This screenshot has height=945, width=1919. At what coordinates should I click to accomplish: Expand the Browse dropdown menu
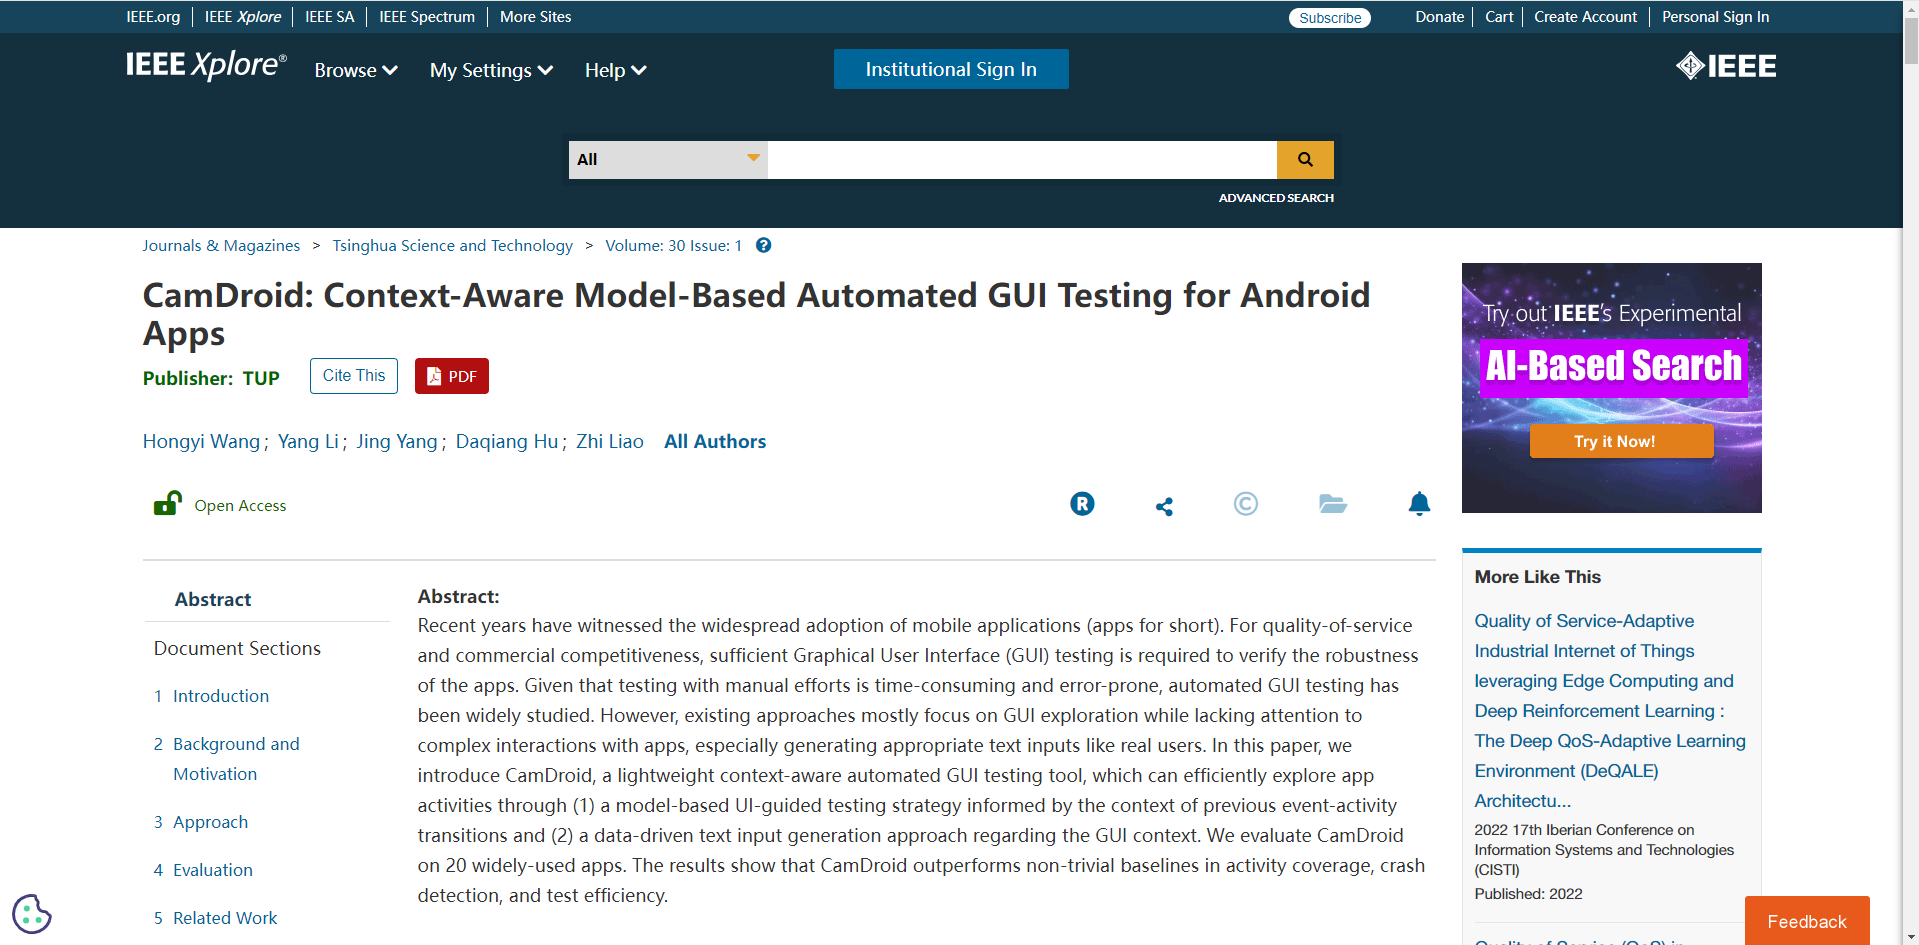coord(356,71)
